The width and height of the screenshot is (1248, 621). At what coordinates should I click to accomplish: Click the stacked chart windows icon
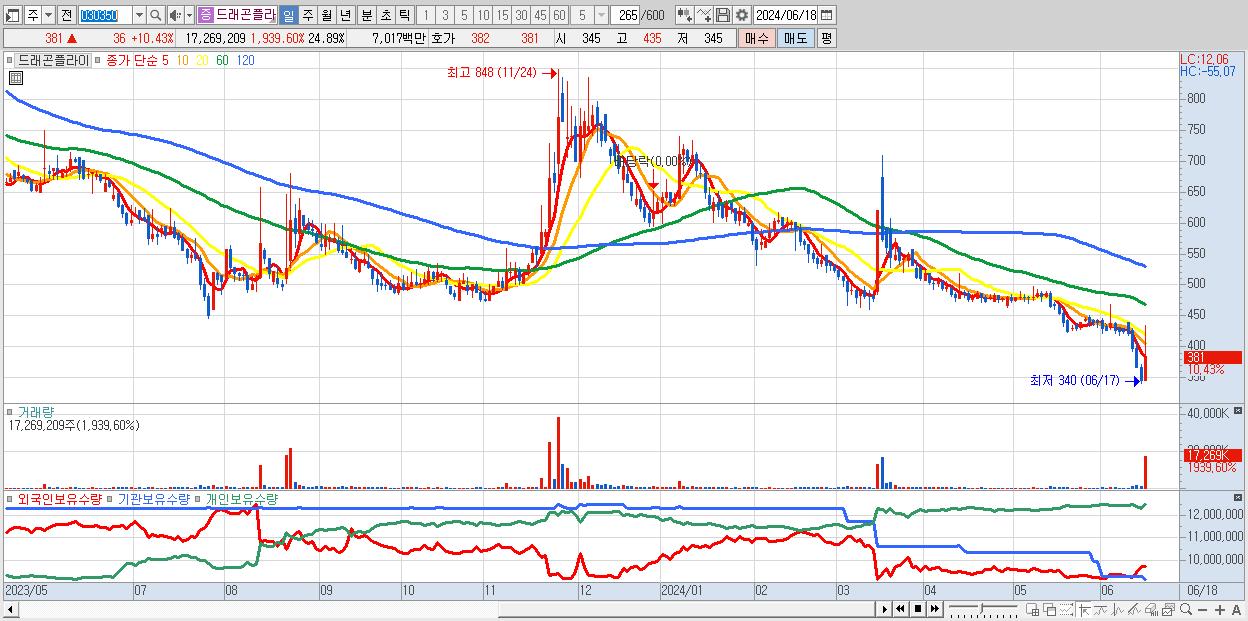pyautogui.click(x=1169, y=609)
